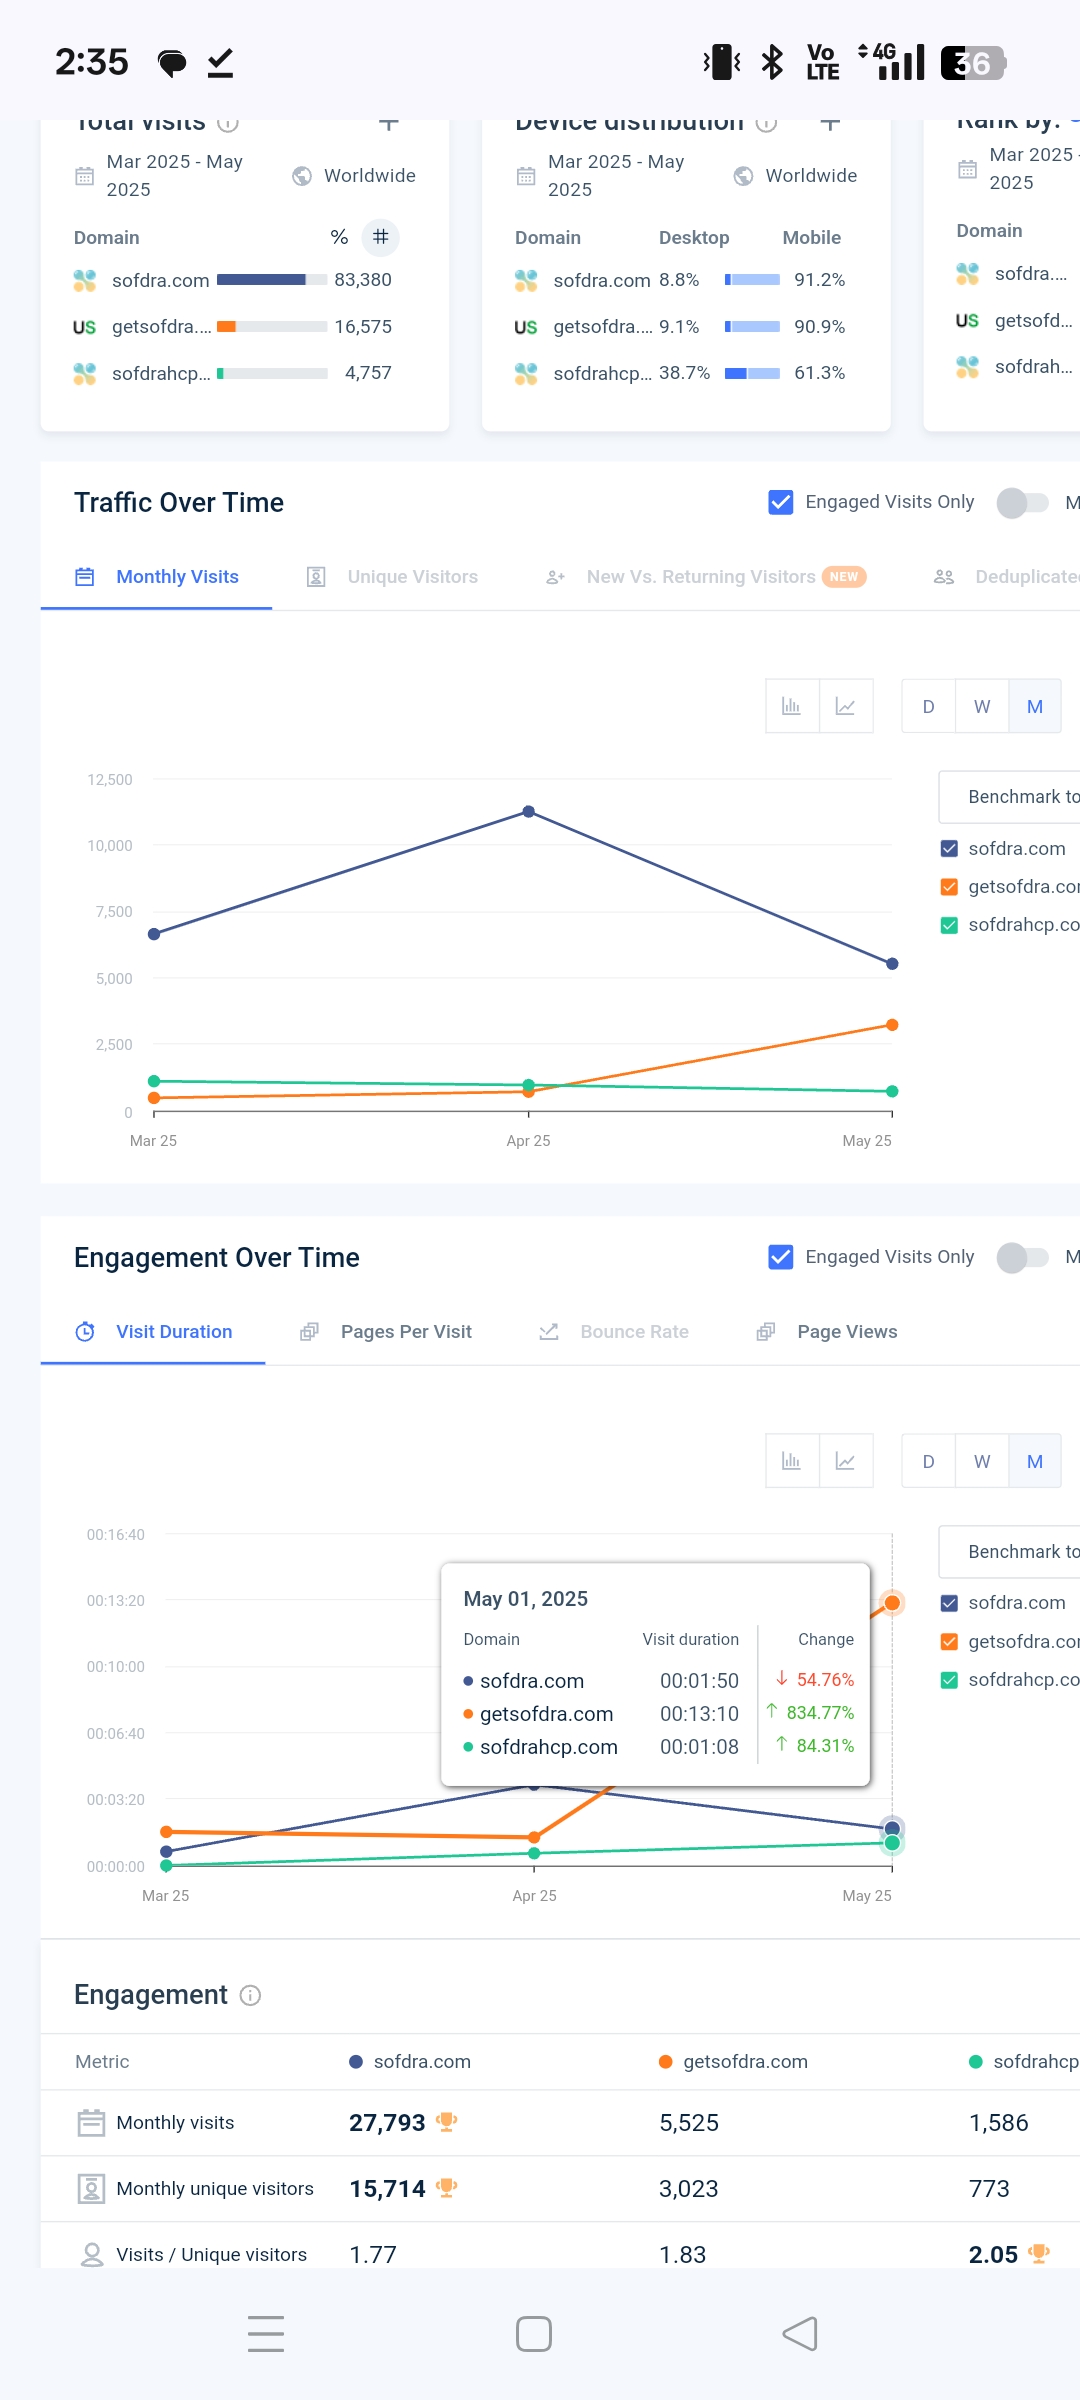Uncheck Engaged Visits Only in Engagement Over Time
Screen dimensions: 1080x2400
[x=780, y=1257]
